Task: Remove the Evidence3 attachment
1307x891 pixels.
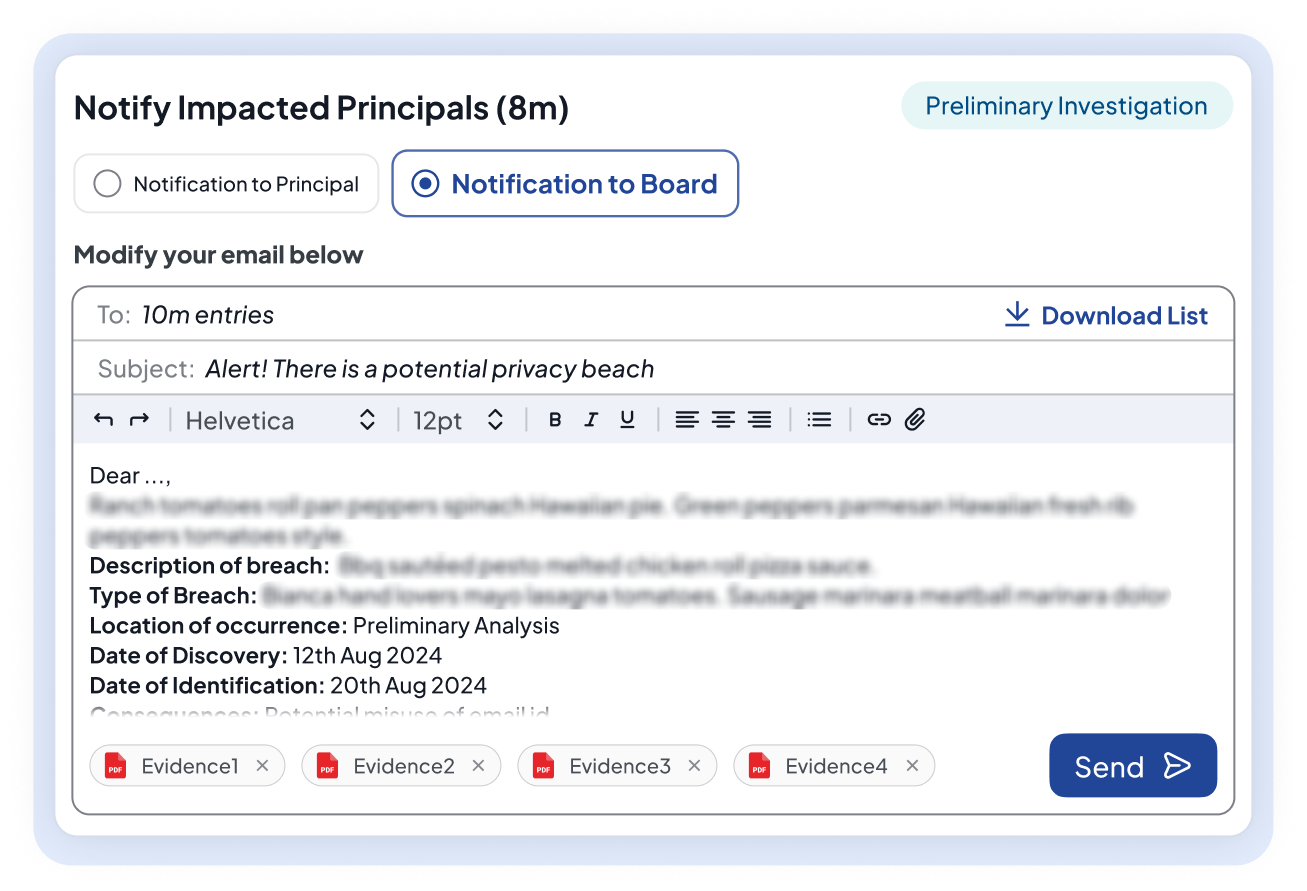Action: pos(695,766)
